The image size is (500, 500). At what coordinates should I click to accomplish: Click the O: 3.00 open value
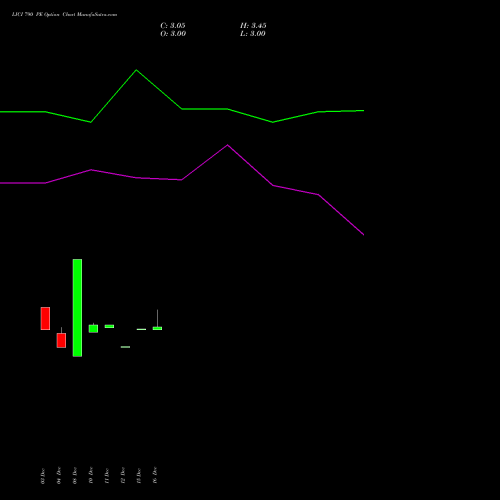(173, 34)
